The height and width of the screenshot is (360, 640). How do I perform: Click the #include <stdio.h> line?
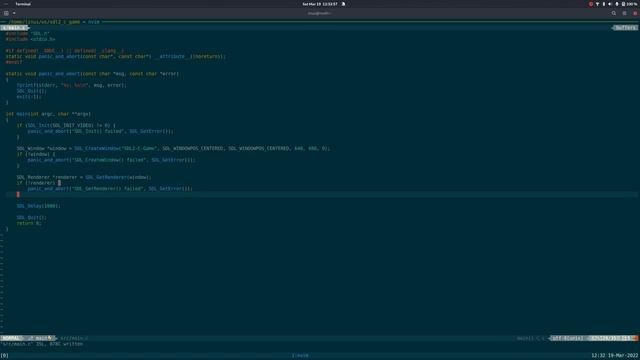(x=30, y=39)
